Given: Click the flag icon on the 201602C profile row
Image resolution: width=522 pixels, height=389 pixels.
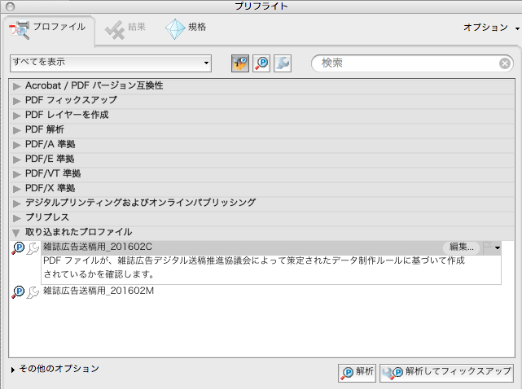Looking at the screenshot, I should pos(488,247).
